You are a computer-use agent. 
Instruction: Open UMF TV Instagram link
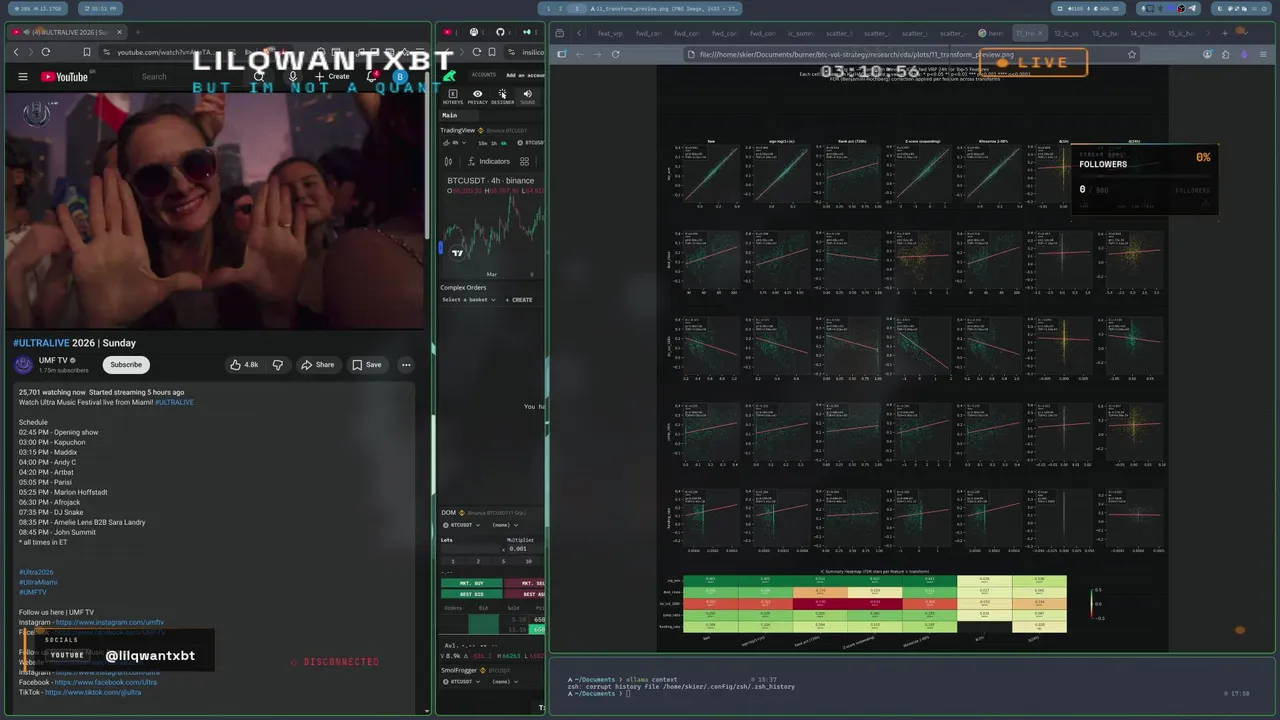(x=110, y=622)
